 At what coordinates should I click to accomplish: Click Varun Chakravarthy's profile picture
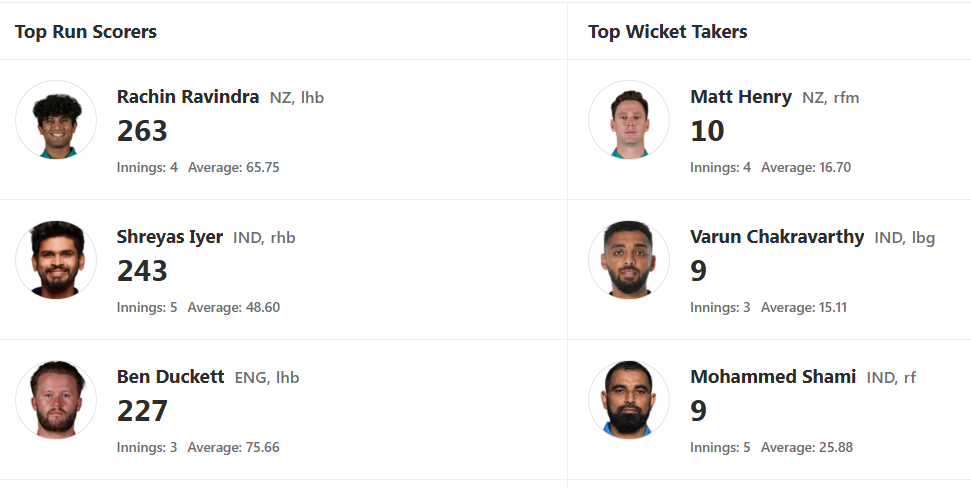[x=629, y=260]
